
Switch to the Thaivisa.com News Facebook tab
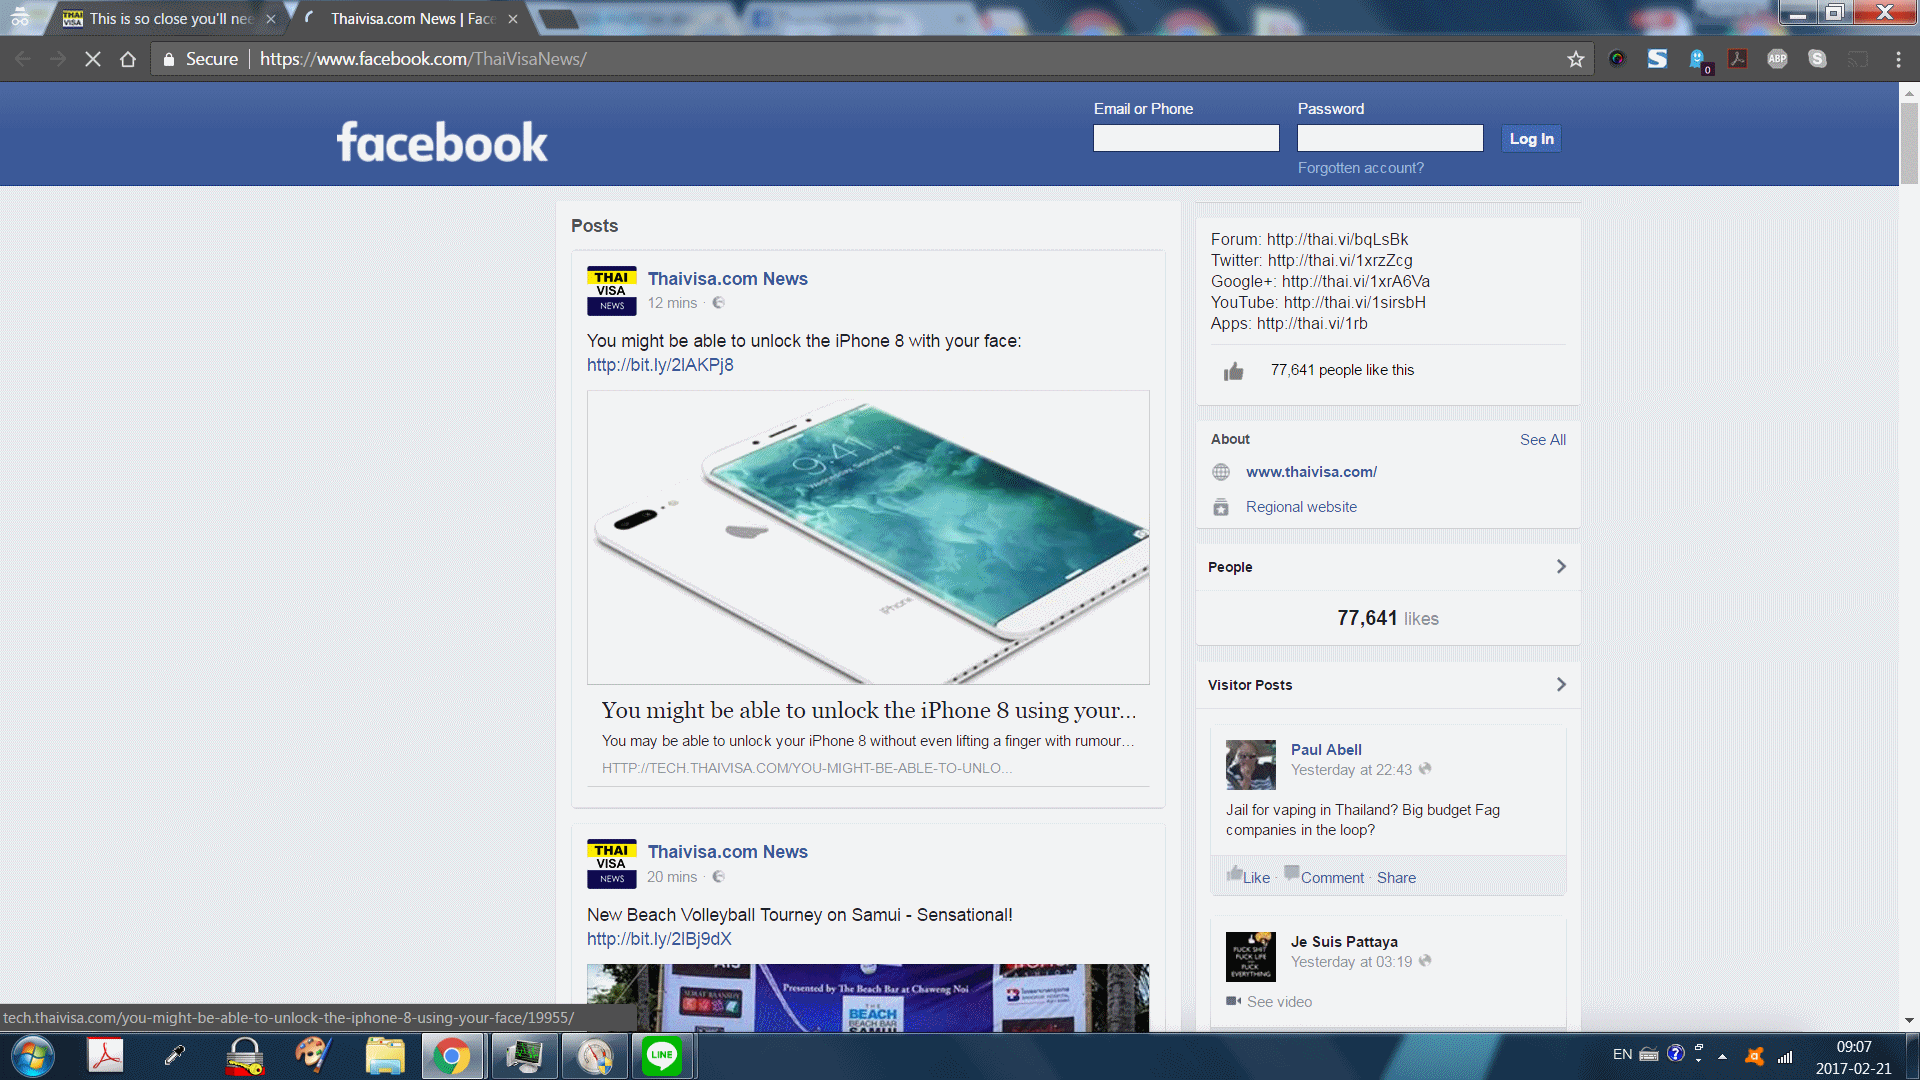point(410,19)
